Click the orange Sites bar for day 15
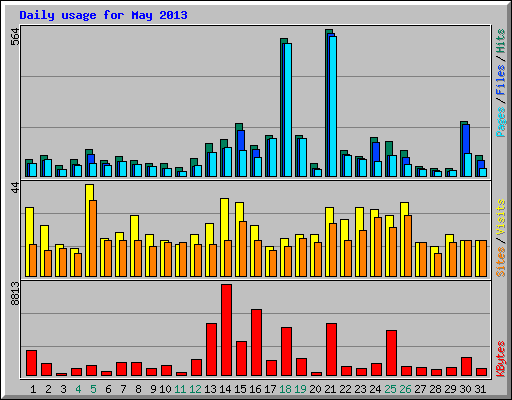 pos(243,249)
